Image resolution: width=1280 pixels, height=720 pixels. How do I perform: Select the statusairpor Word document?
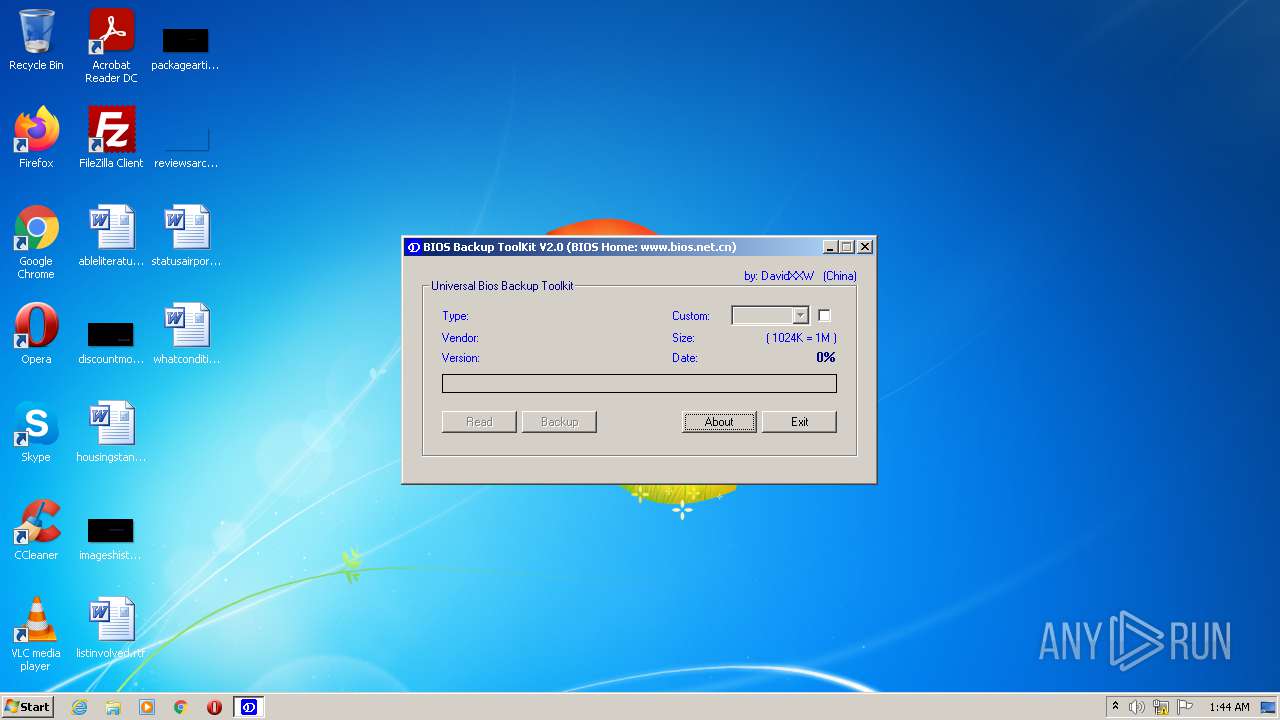click(x=185, y=236)
